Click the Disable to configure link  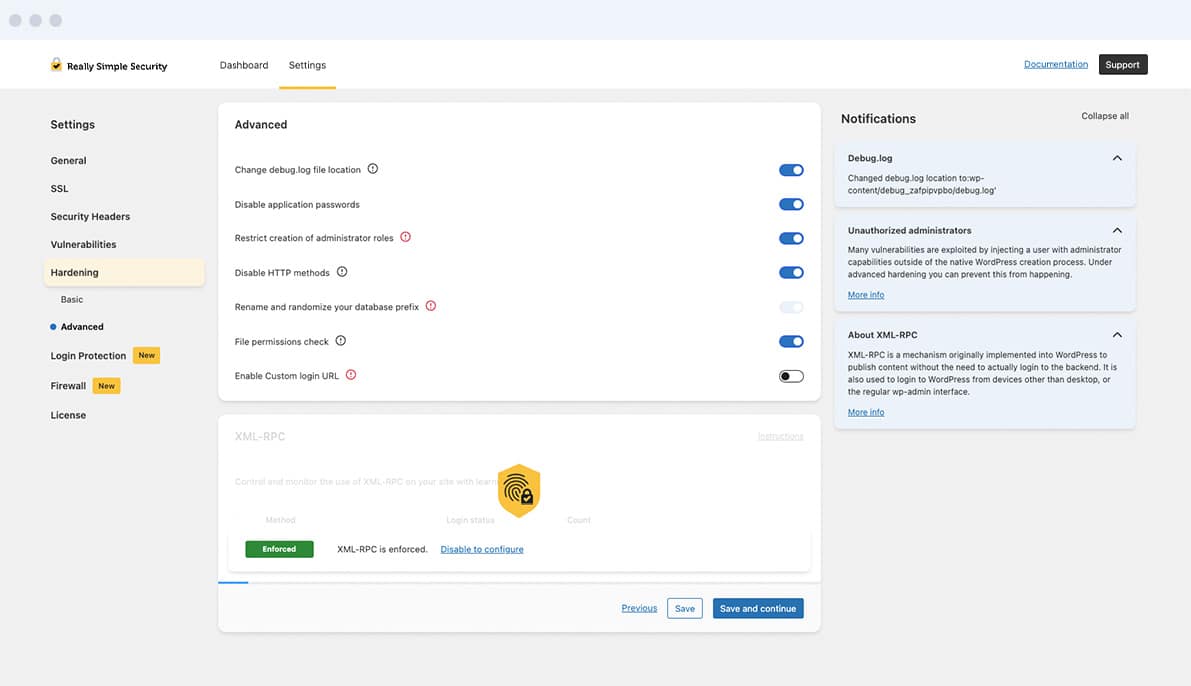click(x=482, y=549)
